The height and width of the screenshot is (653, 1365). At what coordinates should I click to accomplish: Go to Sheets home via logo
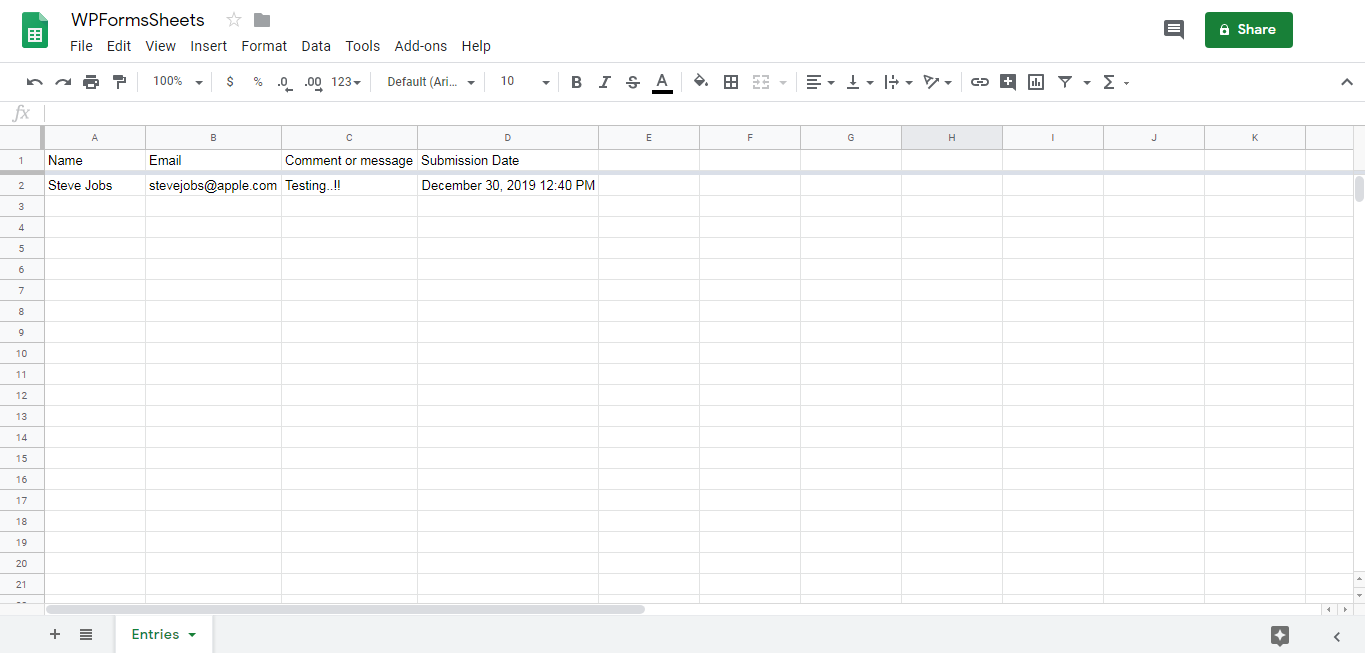(36, 30)
